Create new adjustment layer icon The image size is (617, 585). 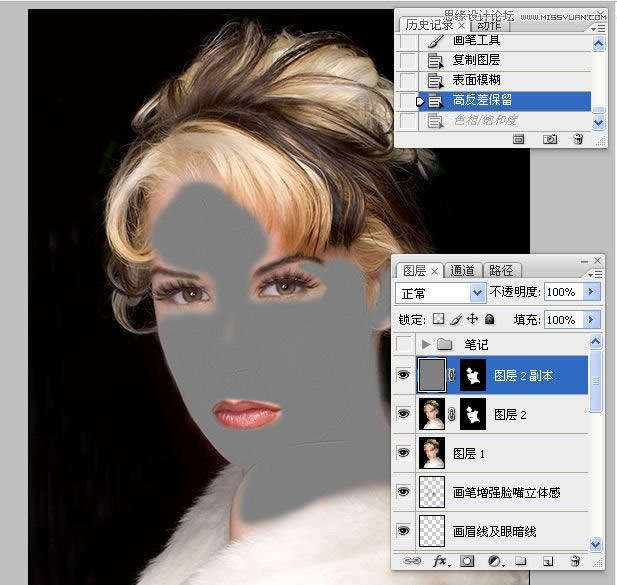coord(494,563)
